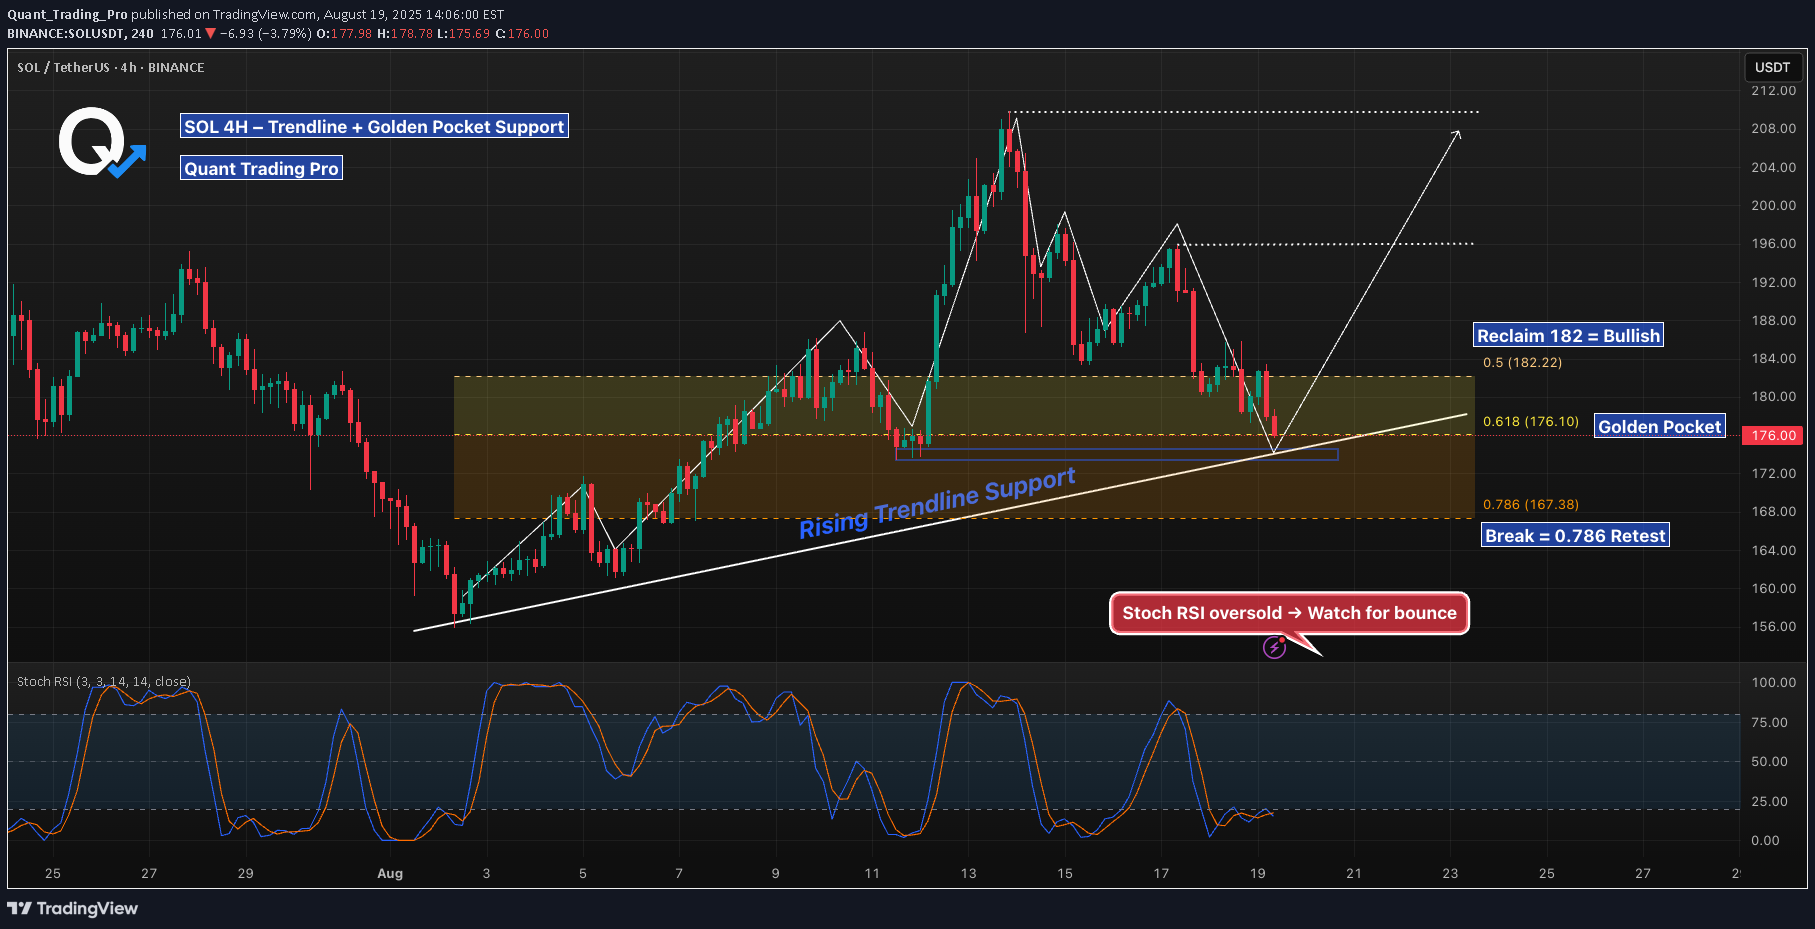Click the 212.00 price scale value
The height and width of the screenshot is (929, 1815).
point(1773,90)
